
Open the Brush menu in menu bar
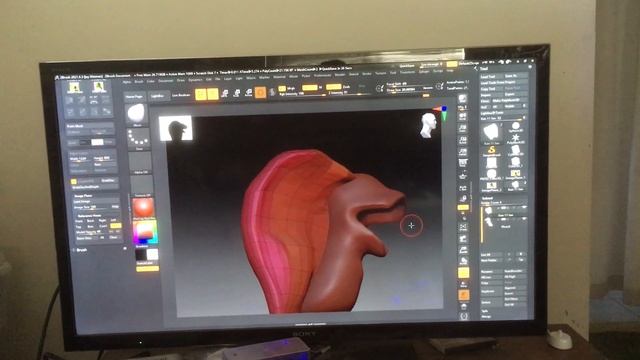139,82
